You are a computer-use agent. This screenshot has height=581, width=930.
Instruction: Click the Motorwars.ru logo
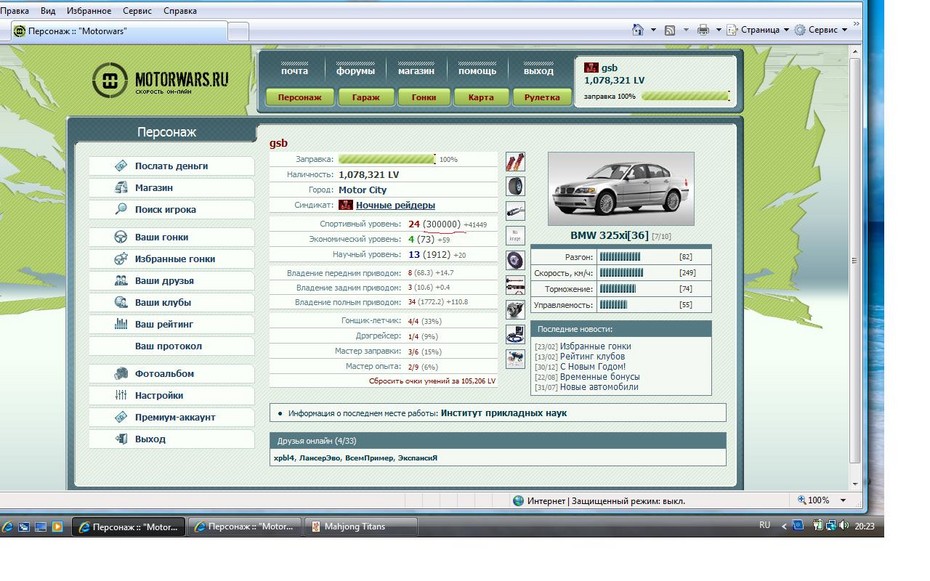[160, 80]
